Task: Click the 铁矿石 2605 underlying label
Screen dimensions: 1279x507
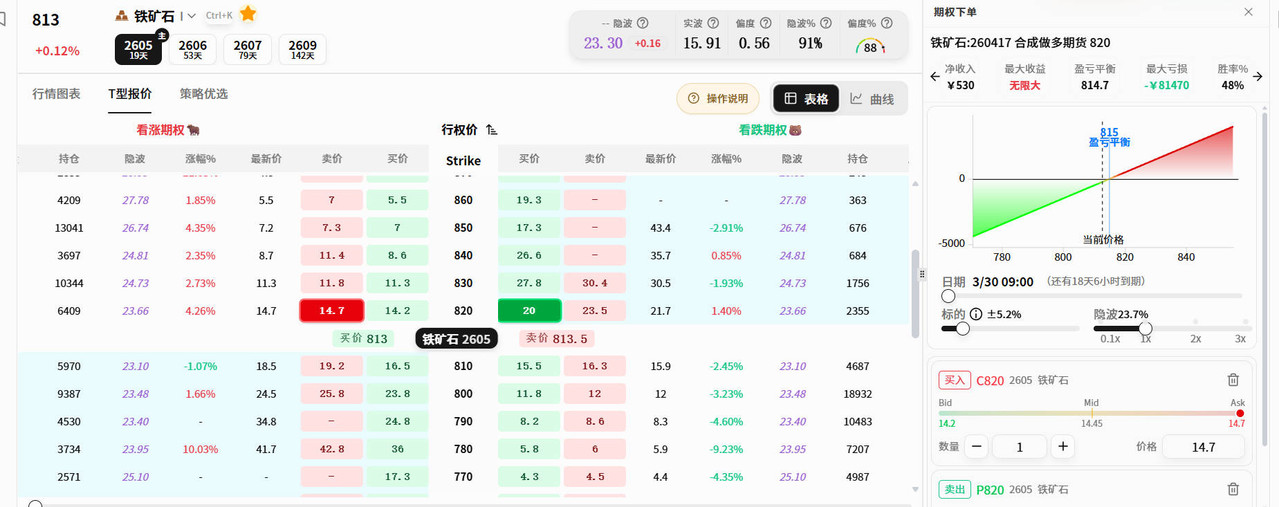Action: 456,339
